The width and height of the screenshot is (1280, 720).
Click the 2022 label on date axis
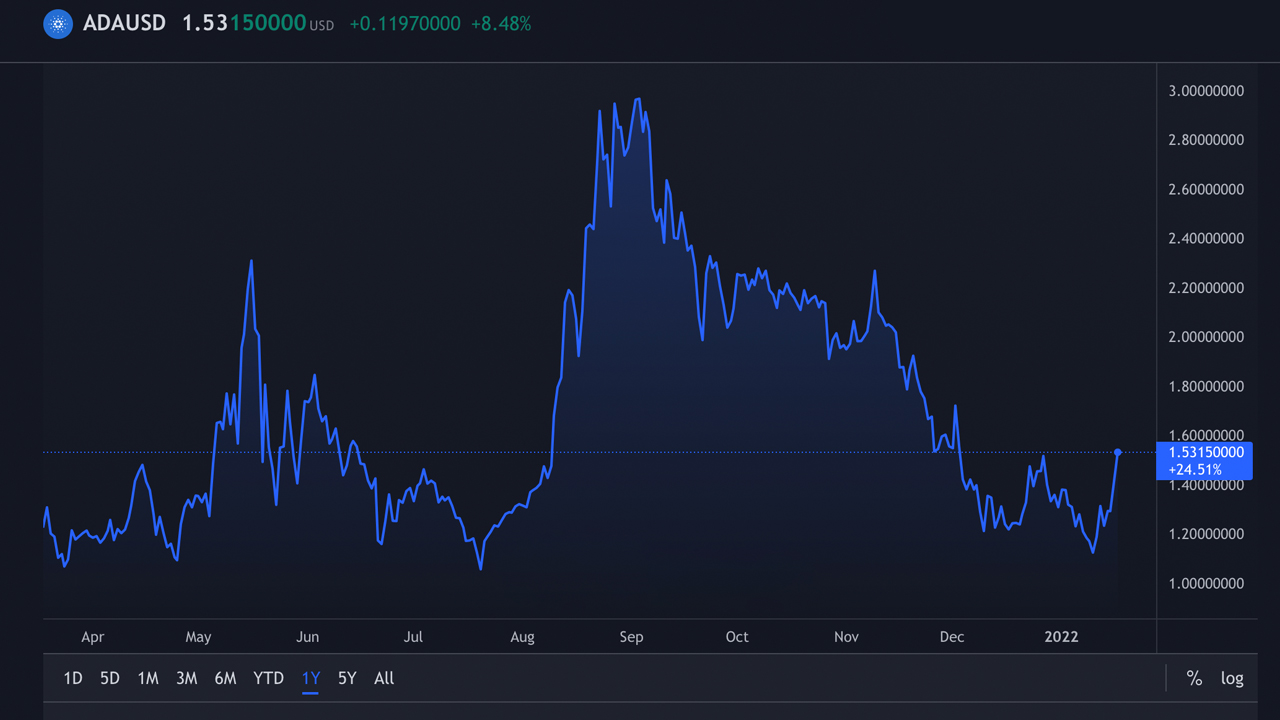pyautogui.click(x=1061, y=636)
